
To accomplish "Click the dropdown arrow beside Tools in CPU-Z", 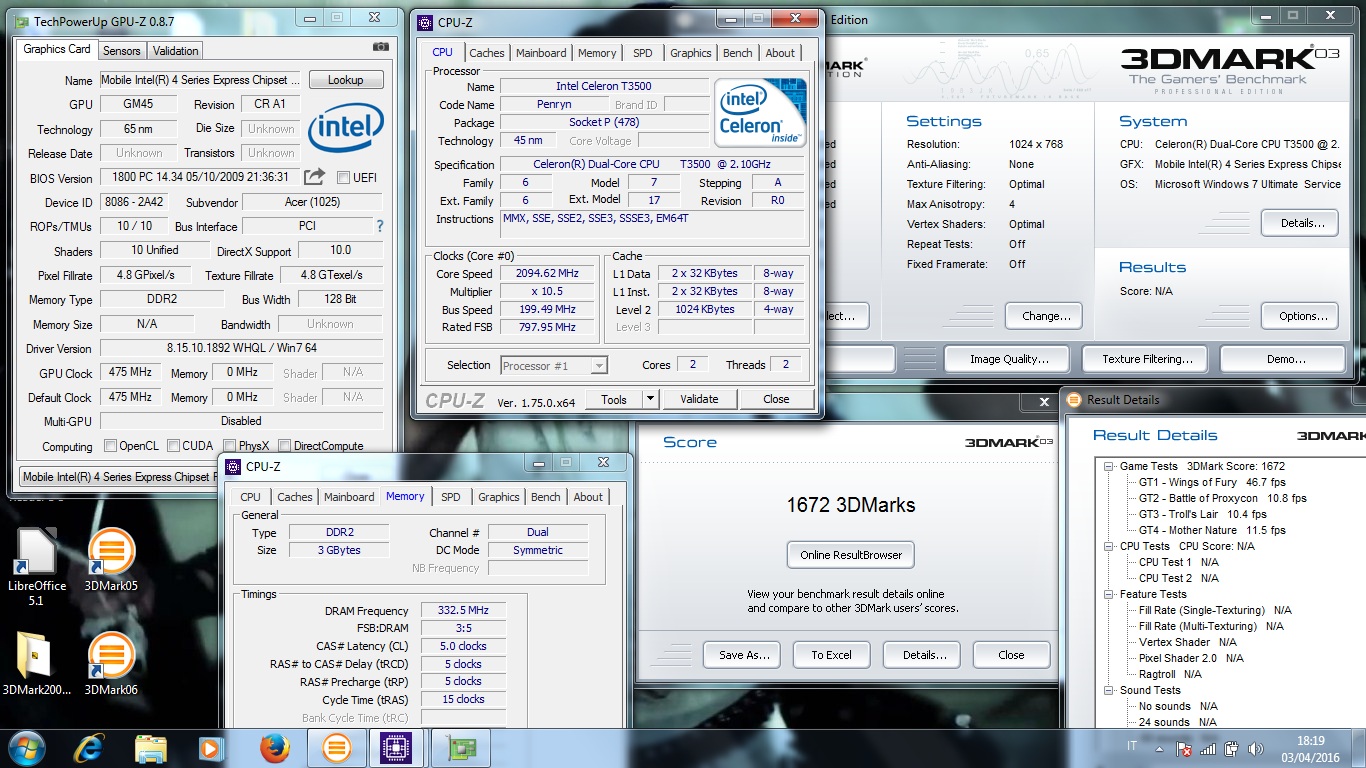I will pos(649,399).
